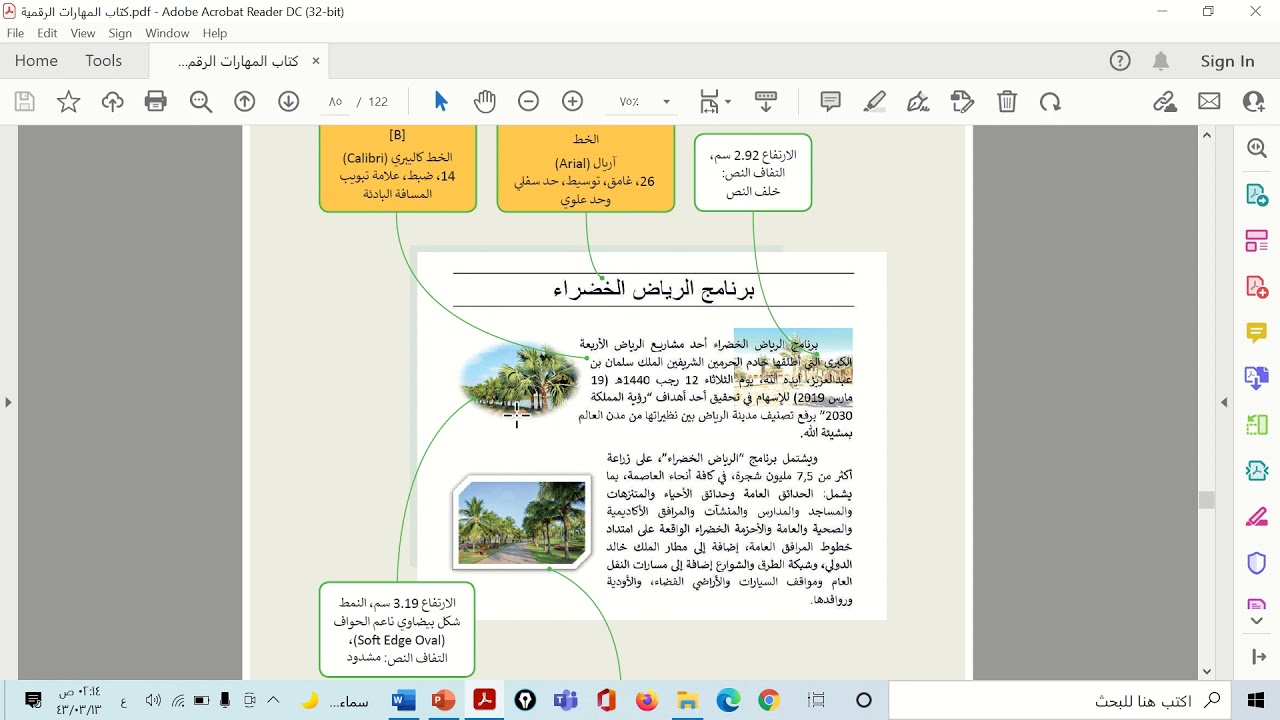This screenshot has width=1280, height=720.
Task: Save the file with the floppy disk icon
Action: pos(25,101)
